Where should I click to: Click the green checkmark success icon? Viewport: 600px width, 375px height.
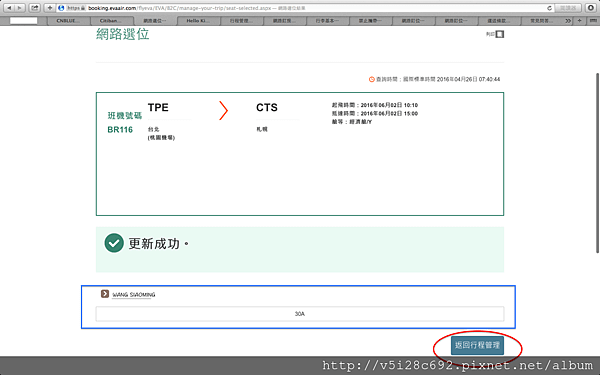114,243
